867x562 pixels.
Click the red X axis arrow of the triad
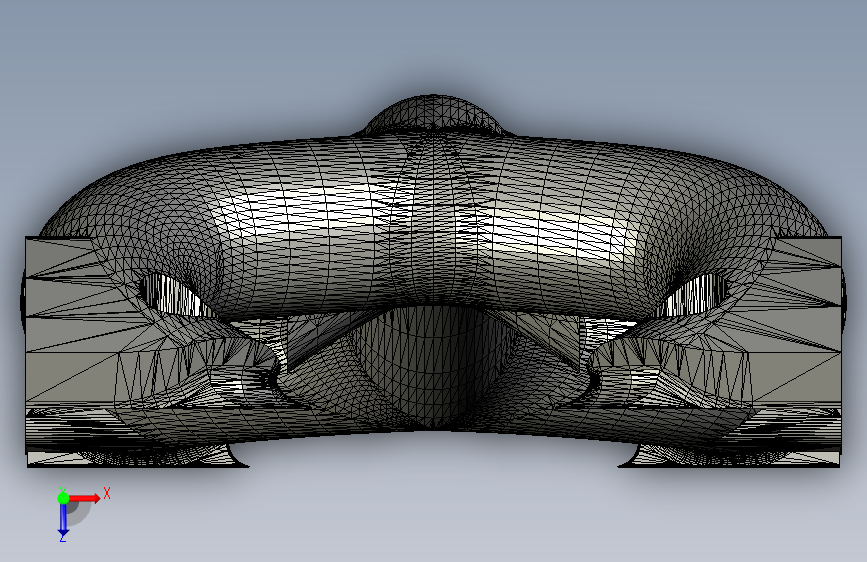click(x=84, y=498)
